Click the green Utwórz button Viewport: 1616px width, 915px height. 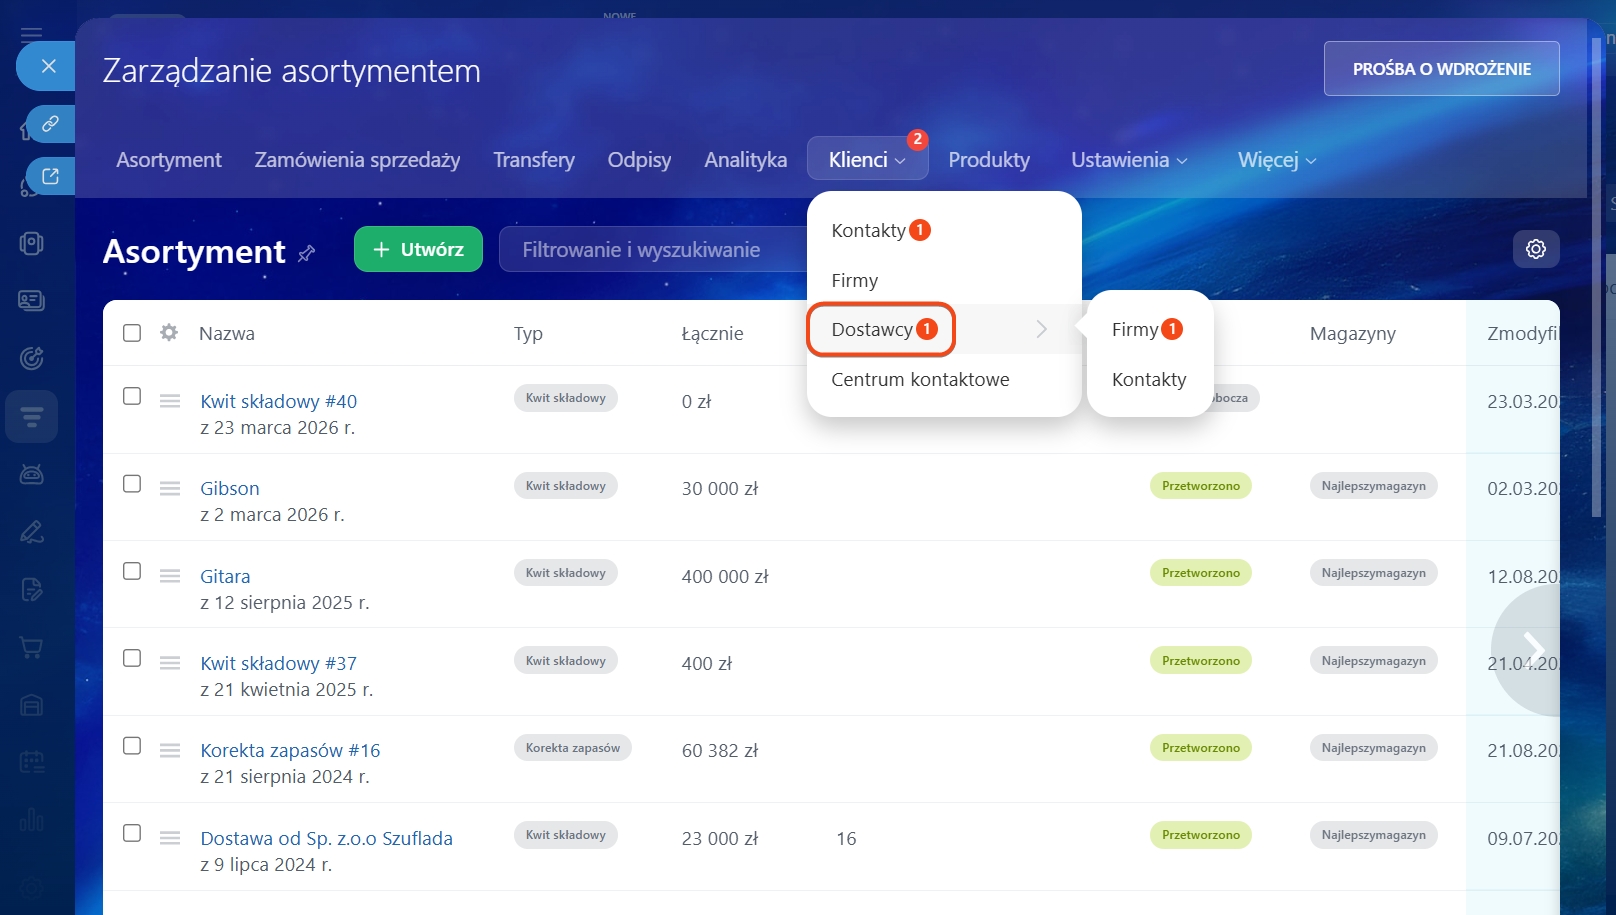point(418,249)
